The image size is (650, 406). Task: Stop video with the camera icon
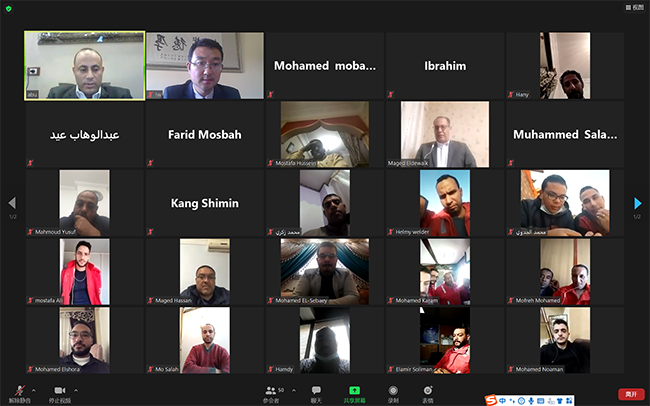pos(60,393)
